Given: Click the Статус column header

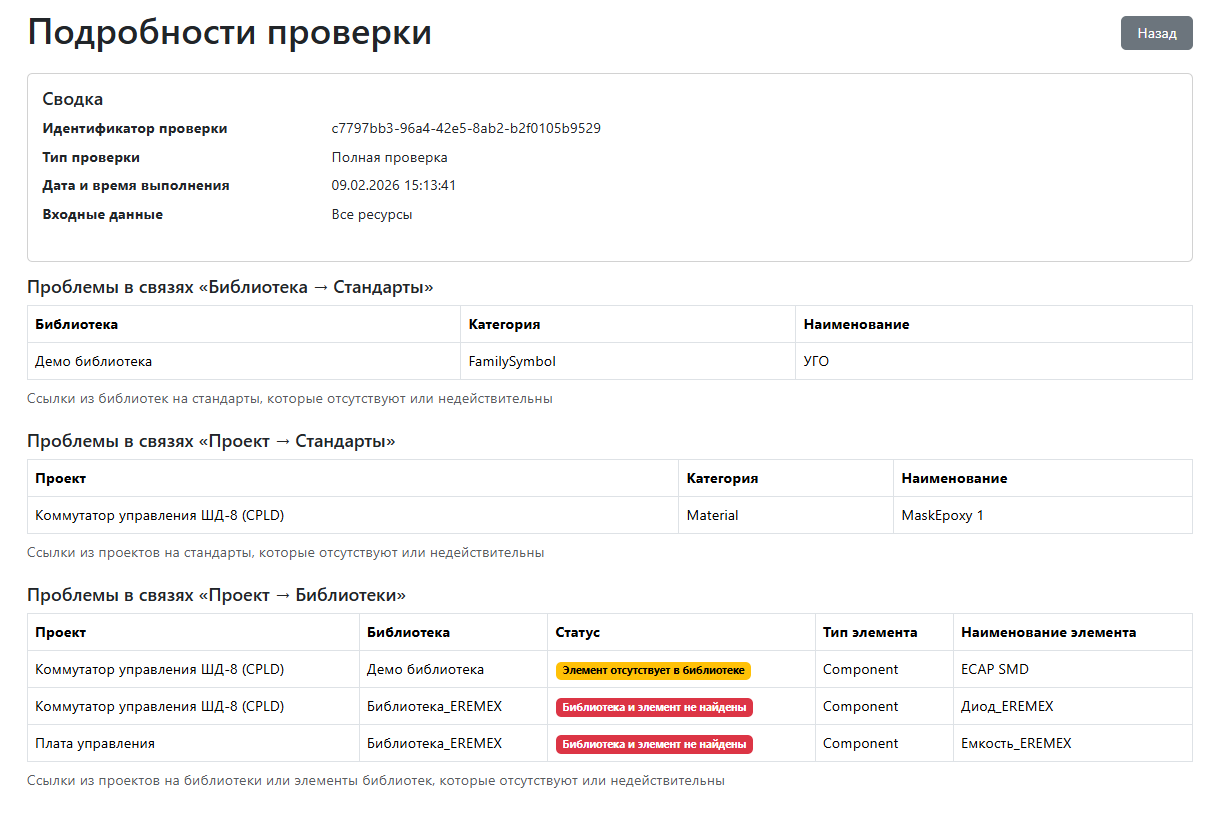Looking at the screenshot, I should coord(573,631).
